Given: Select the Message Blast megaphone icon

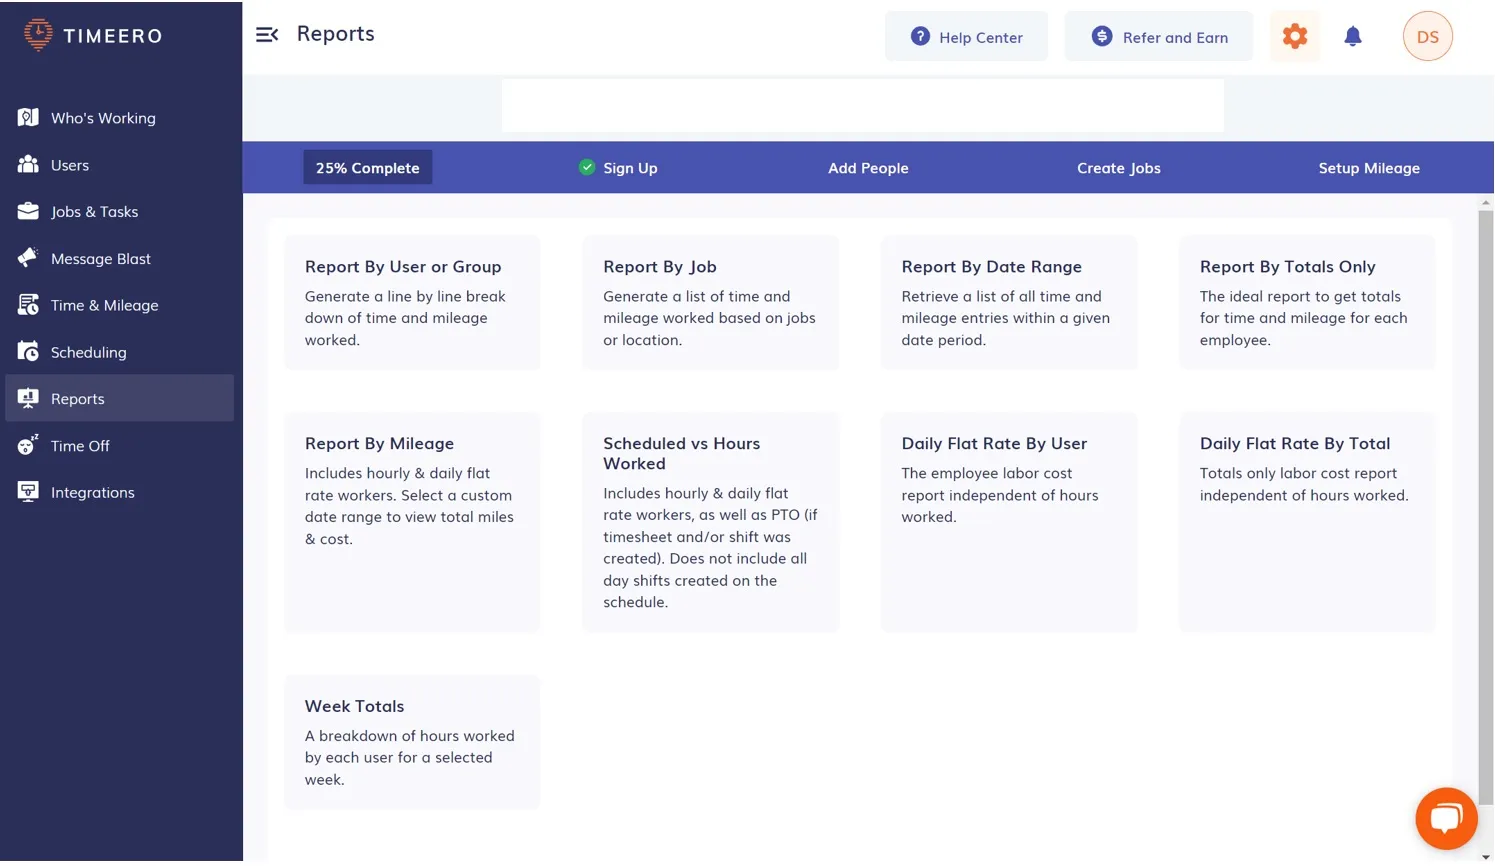Looking at the screenshot, I should [x=28, y=258].
